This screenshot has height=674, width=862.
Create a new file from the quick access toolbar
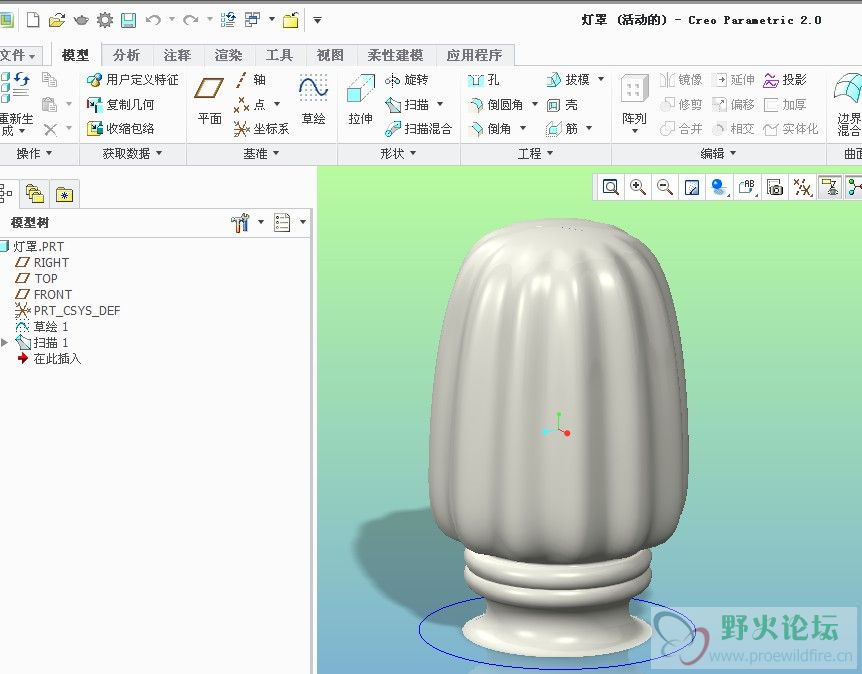pos(34,20)
